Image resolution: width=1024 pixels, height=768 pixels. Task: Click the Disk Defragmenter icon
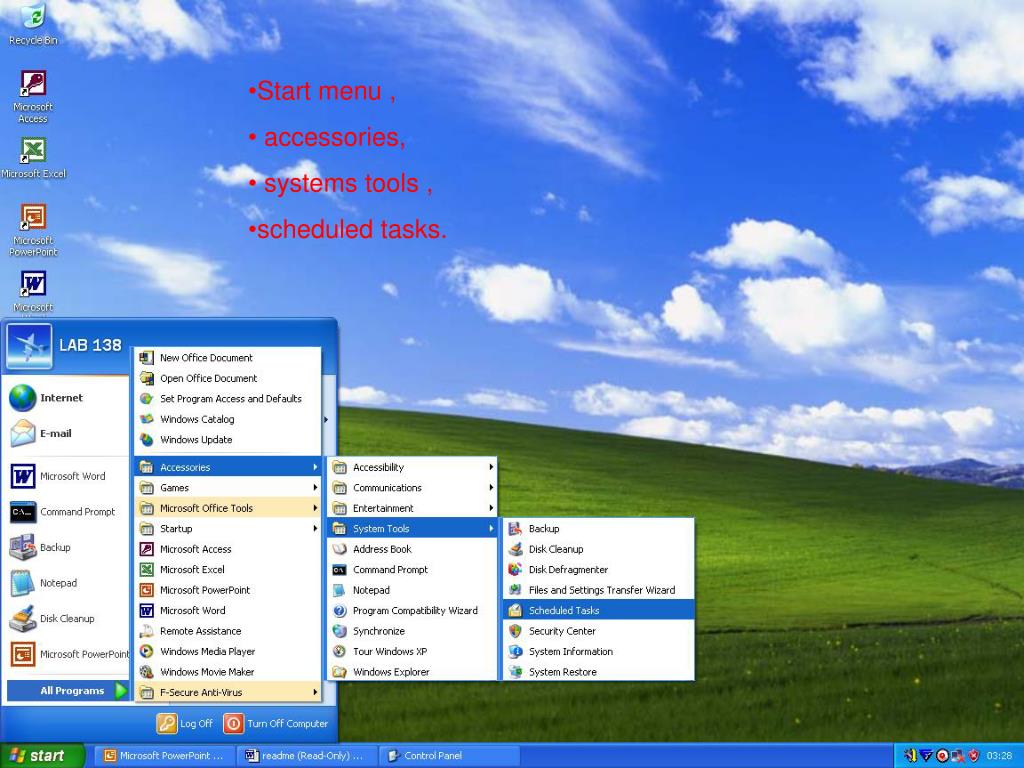tap(515, 569)
